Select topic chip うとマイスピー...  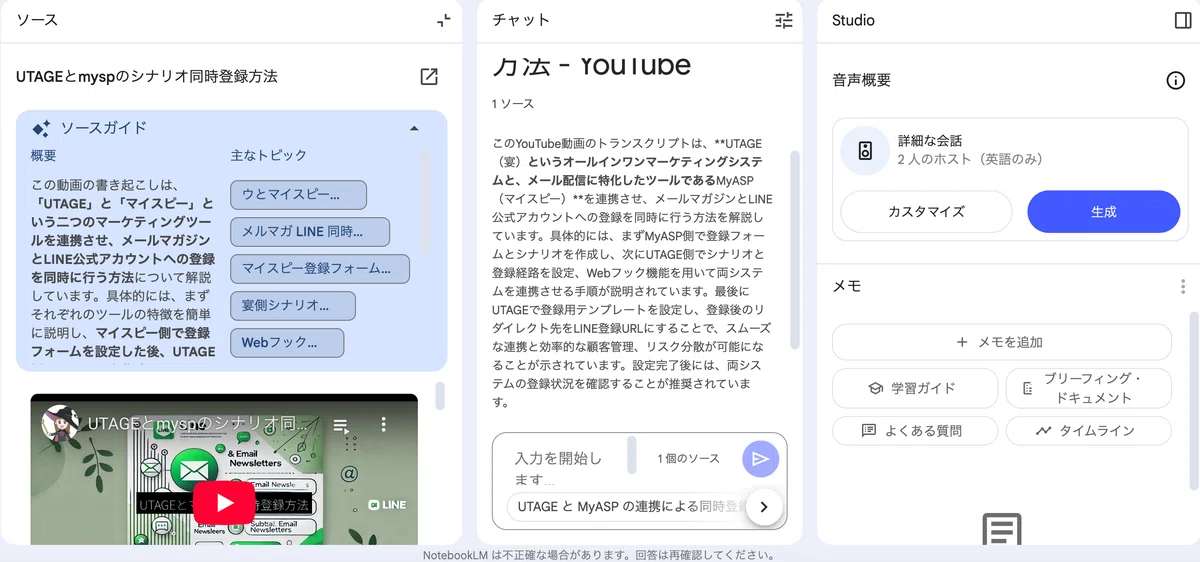pyautogui.click(x=298, y=195)
